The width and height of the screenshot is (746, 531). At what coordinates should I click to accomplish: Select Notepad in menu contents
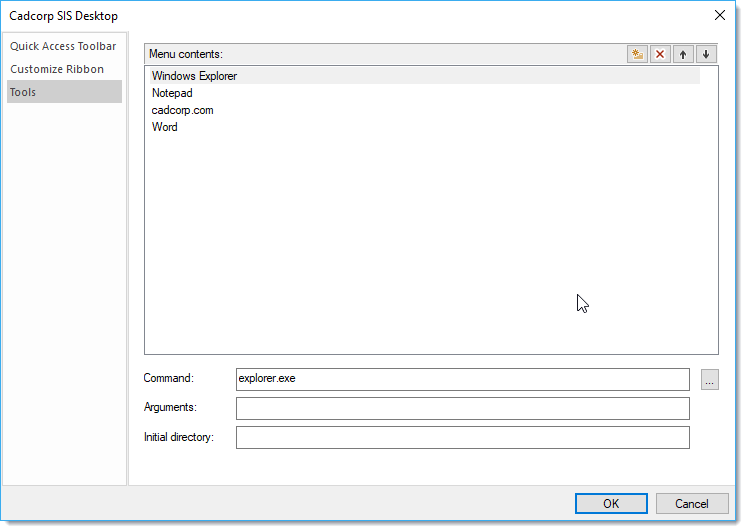[424, 93]
